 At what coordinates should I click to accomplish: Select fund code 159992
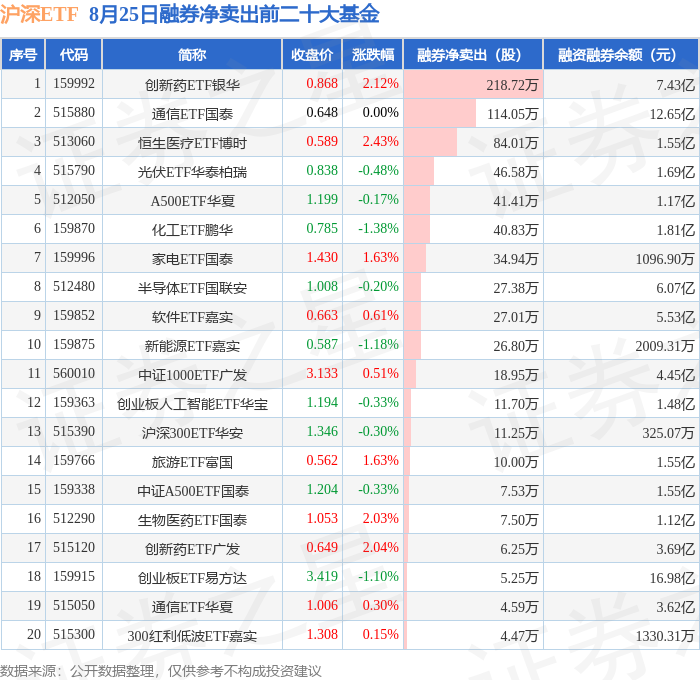(74, 83)
